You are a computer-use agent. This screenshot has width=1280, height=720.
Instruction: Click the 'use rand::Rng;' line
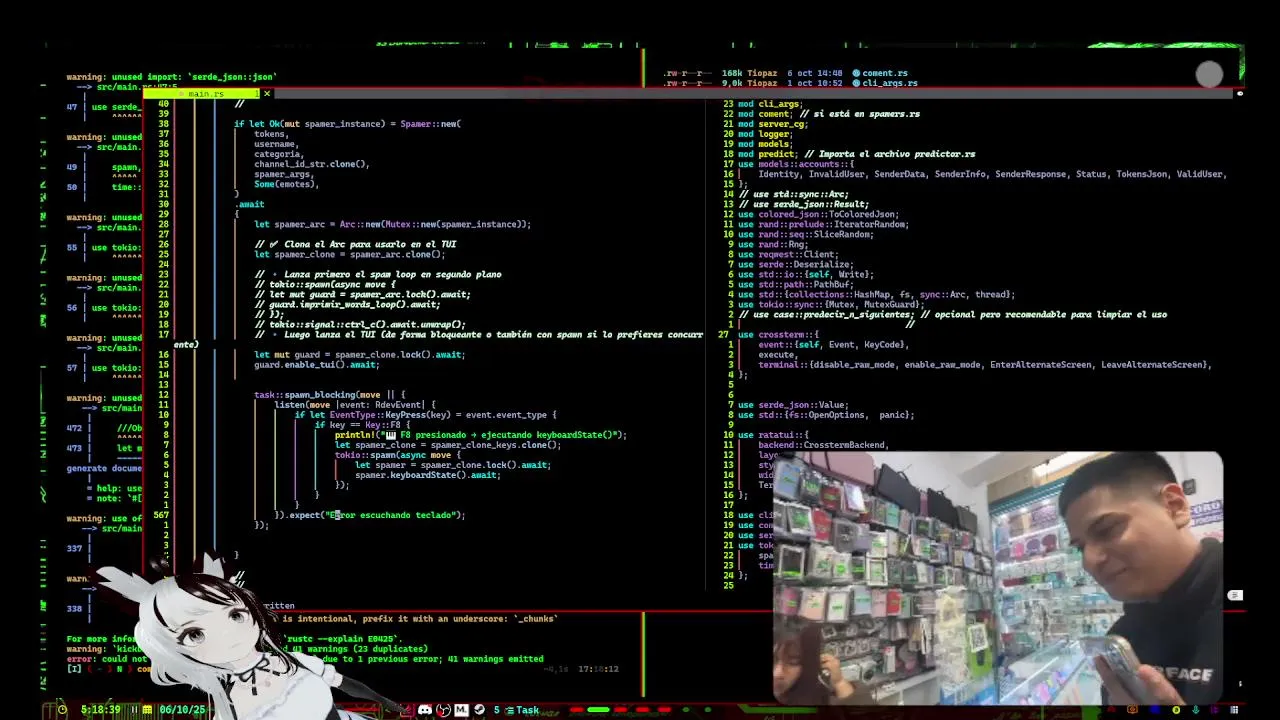pos(773,244)
